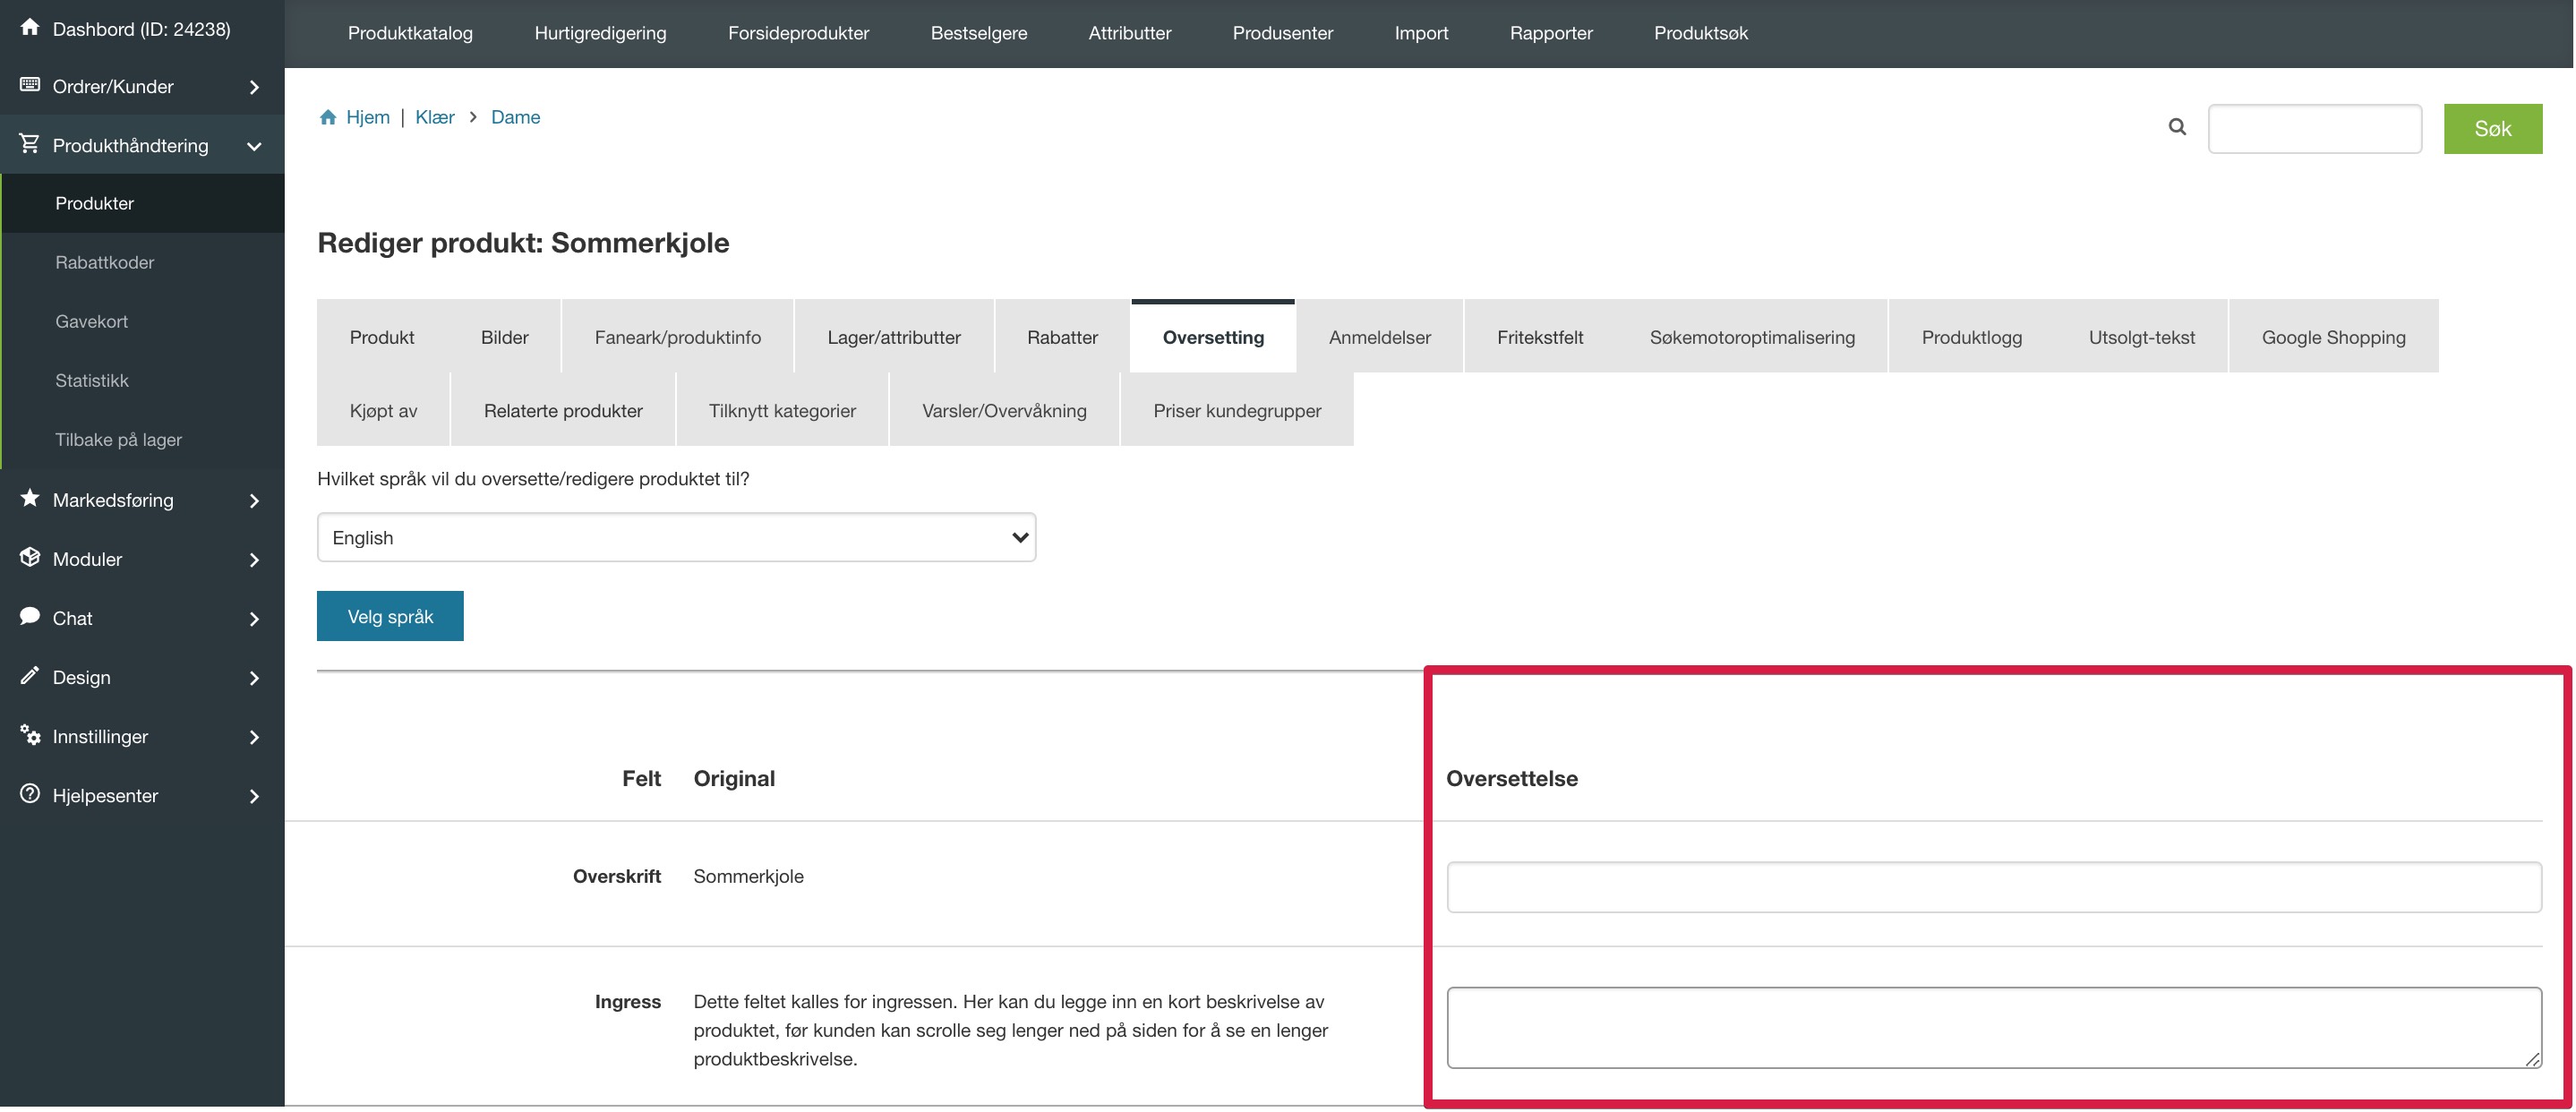Expand the Moduler sidebar chevron

click(x=254, y=560)
